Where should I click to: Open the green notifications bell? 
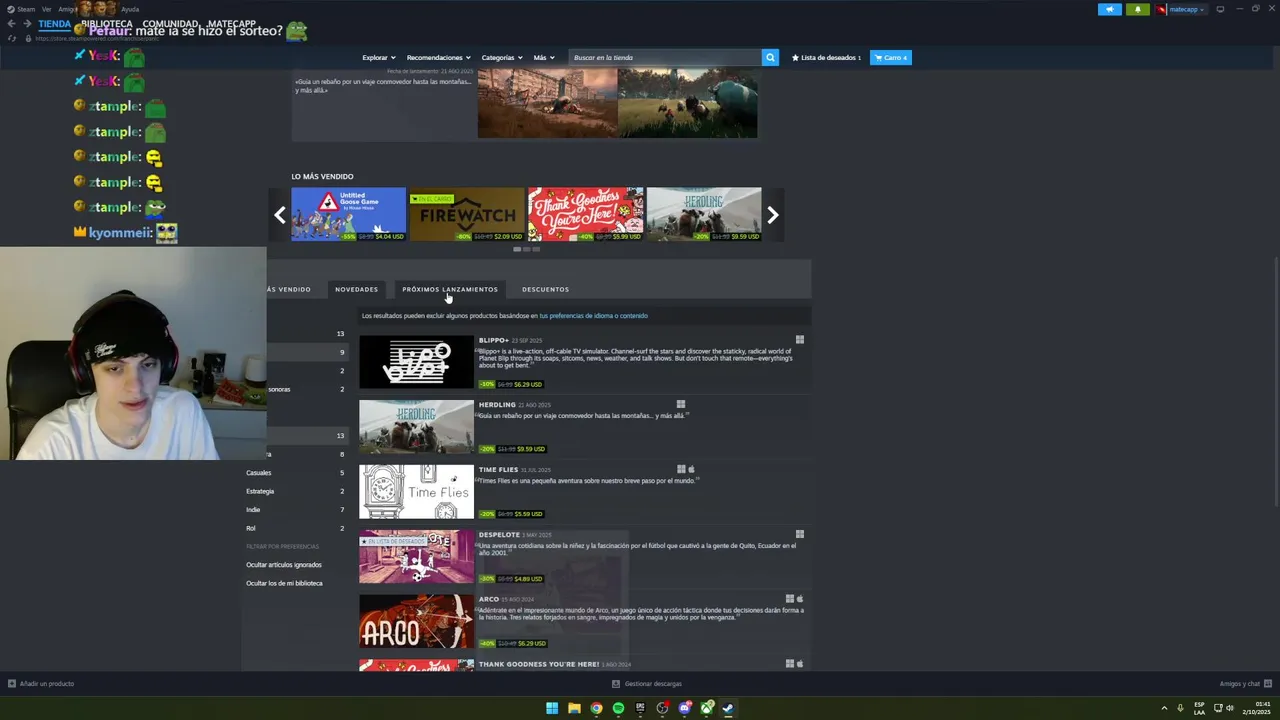click(x=1138, y=9)
